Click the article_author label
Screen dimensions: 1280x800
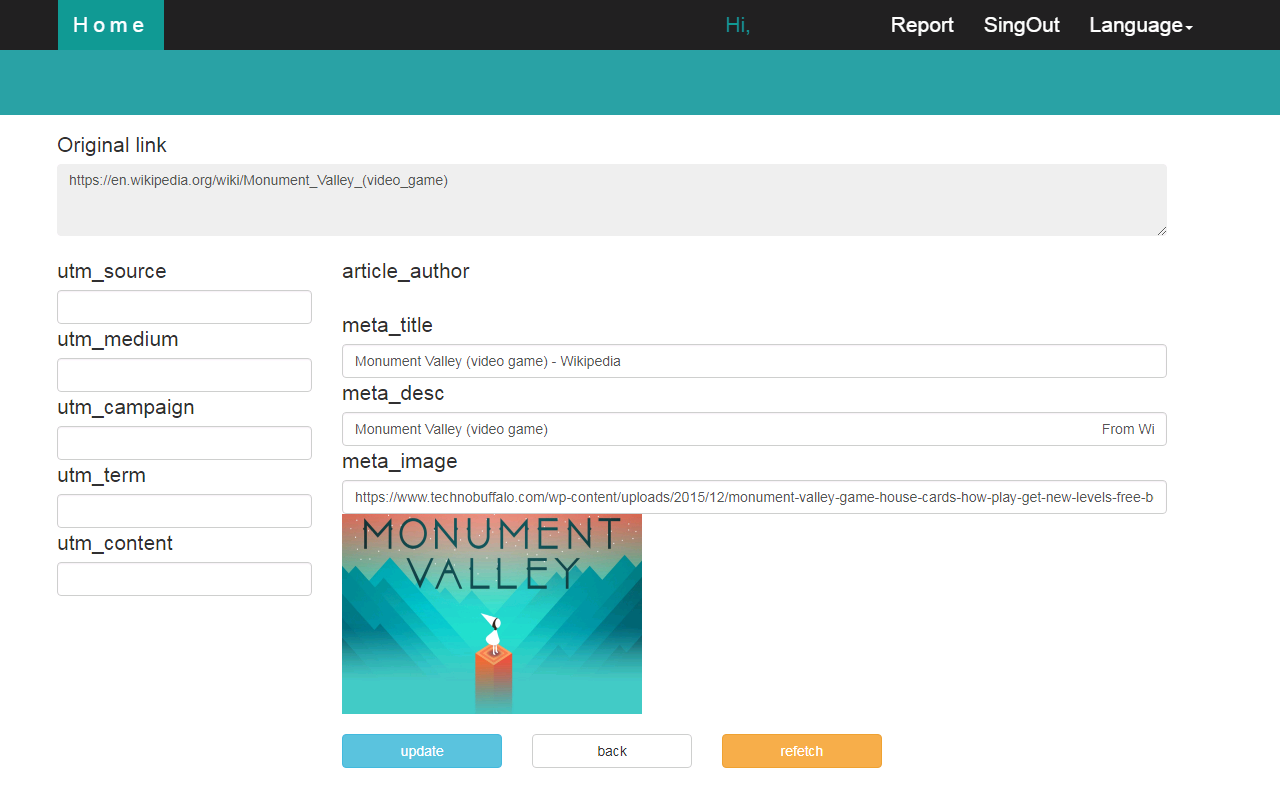(x=405, y=271)
